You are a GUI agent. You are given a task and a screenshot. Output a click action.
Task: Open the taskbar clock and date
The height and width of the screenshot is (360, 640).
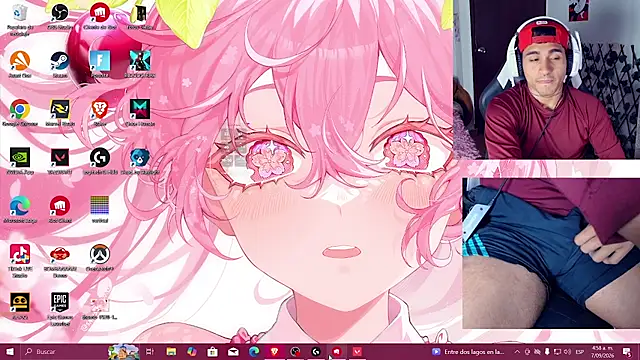point(602,351)
